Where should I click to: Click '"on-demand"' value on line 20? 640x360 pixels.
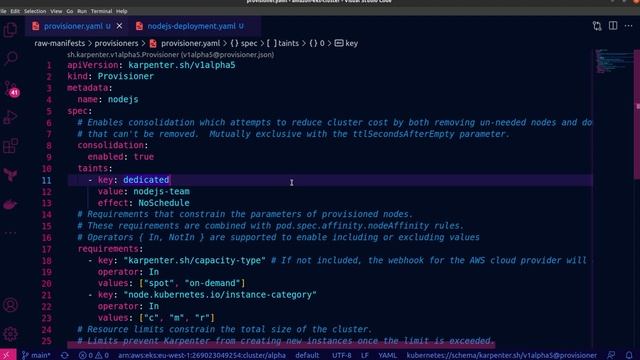click(x=212, y=283)
